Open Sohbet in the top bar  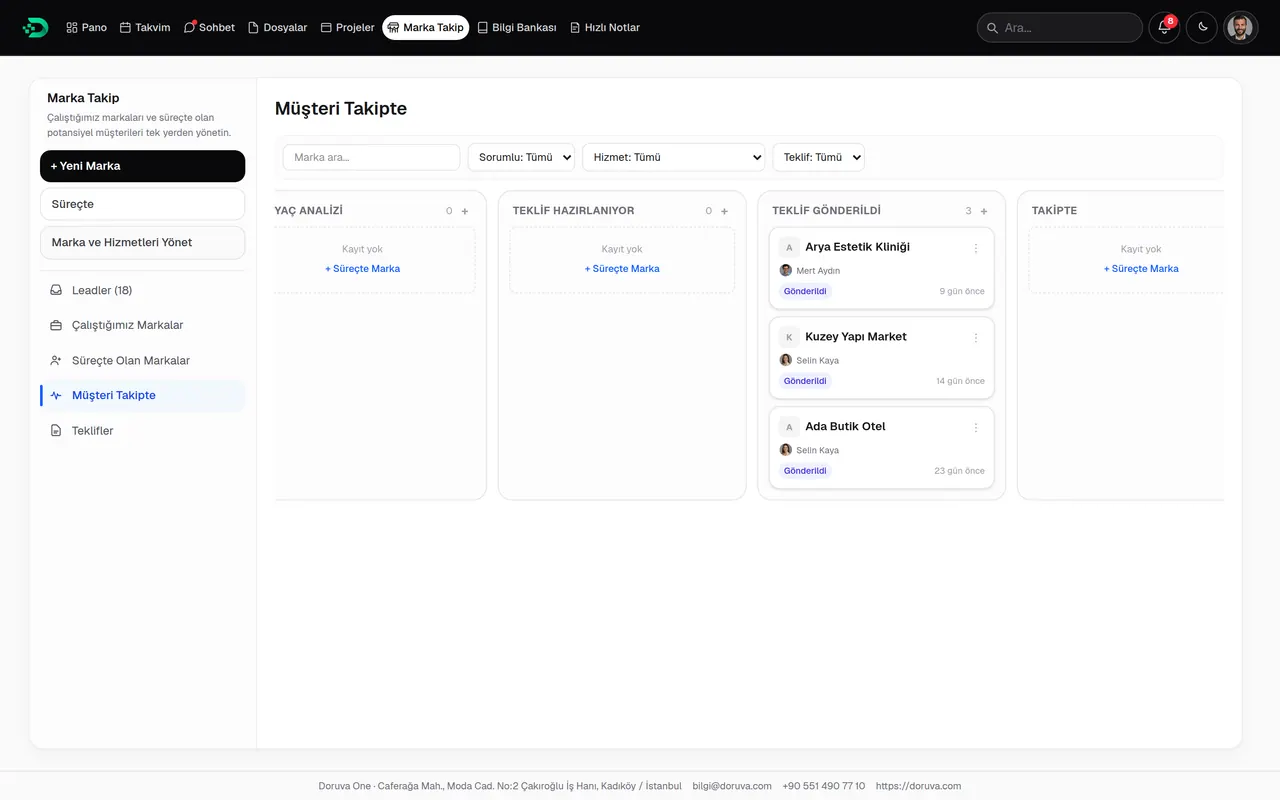tap(209, 28)
